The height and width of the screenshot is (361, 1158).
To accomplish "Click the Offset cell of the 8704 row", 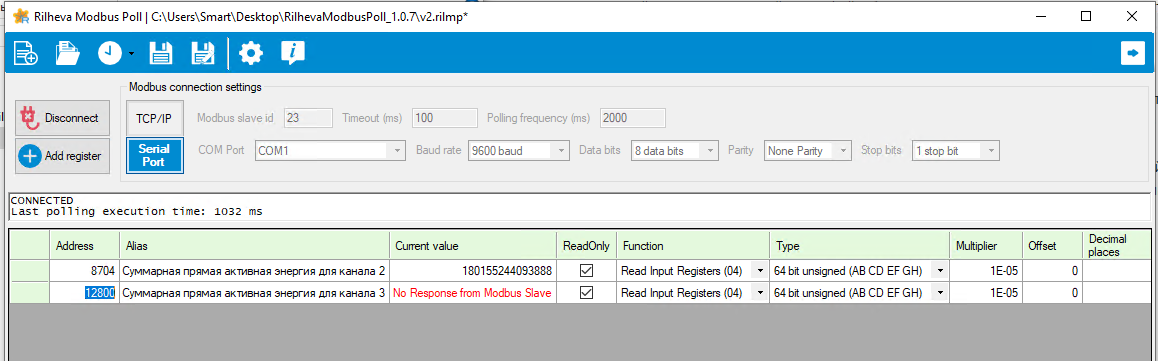I will click(x=1052, y=271).
